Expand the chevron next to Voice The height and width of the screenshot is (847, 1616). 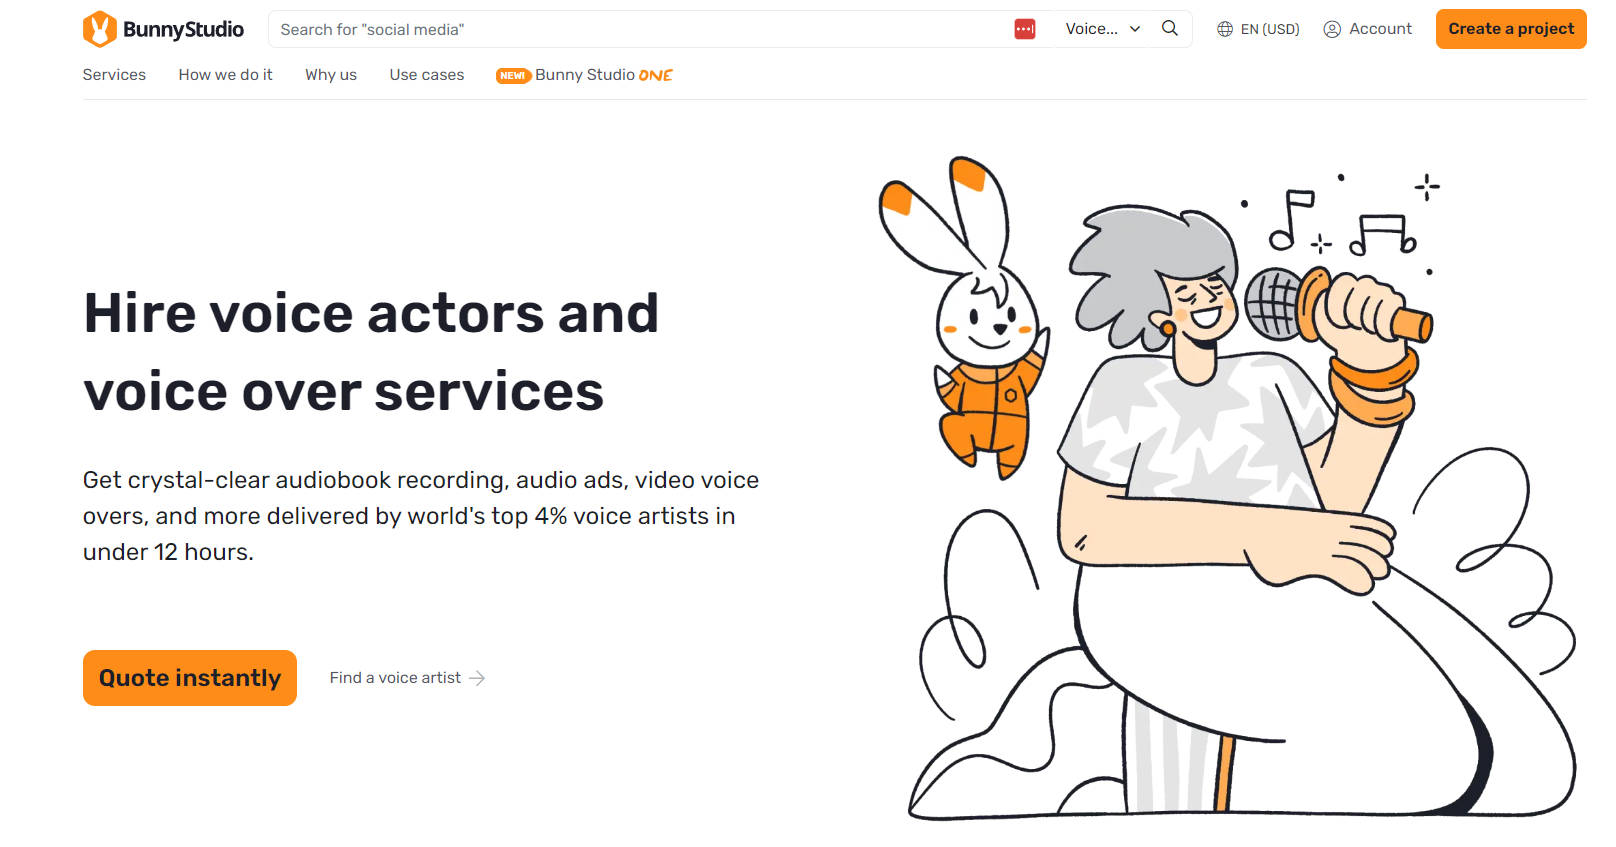1135,29
